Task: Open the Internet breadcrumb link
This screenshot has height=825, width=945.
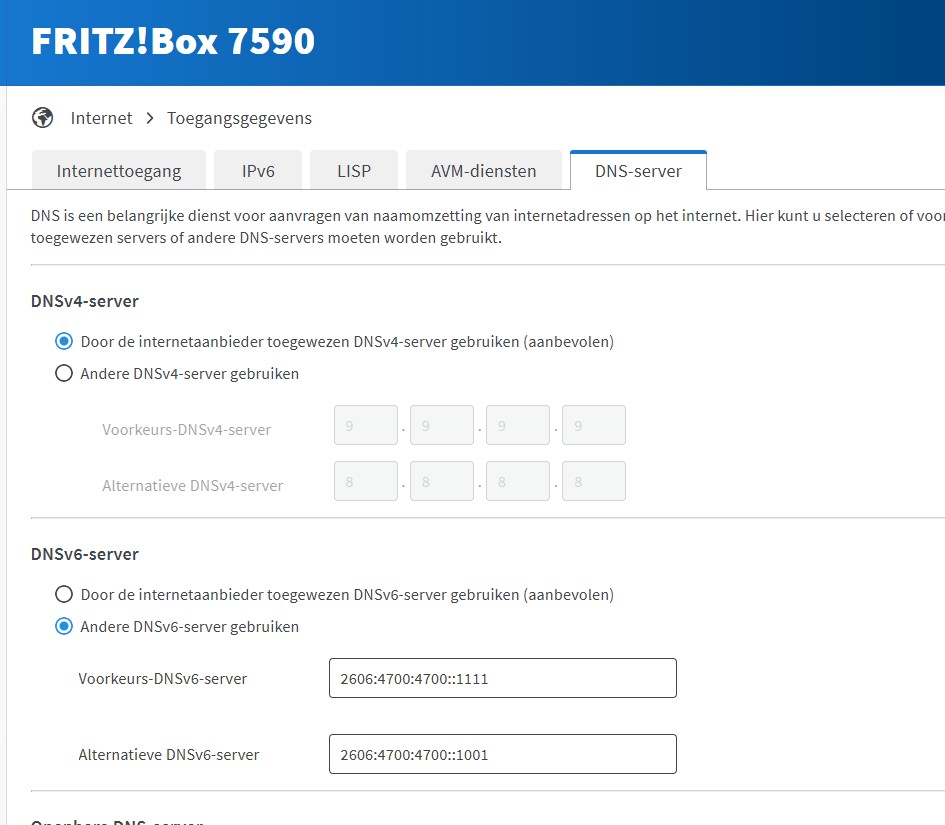Action: coord(101,118)
